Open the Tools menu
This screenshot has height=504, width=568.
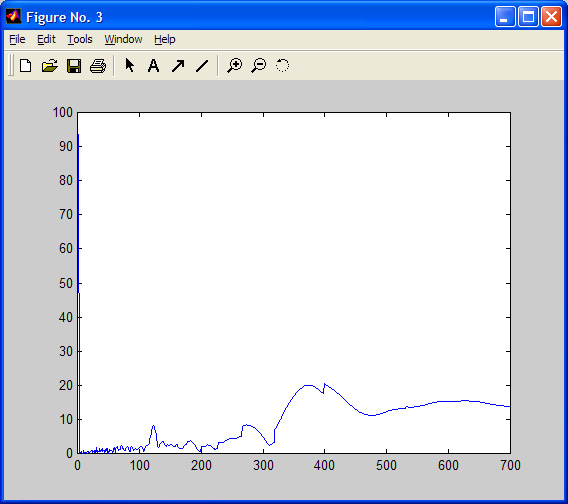click(80, 39)
